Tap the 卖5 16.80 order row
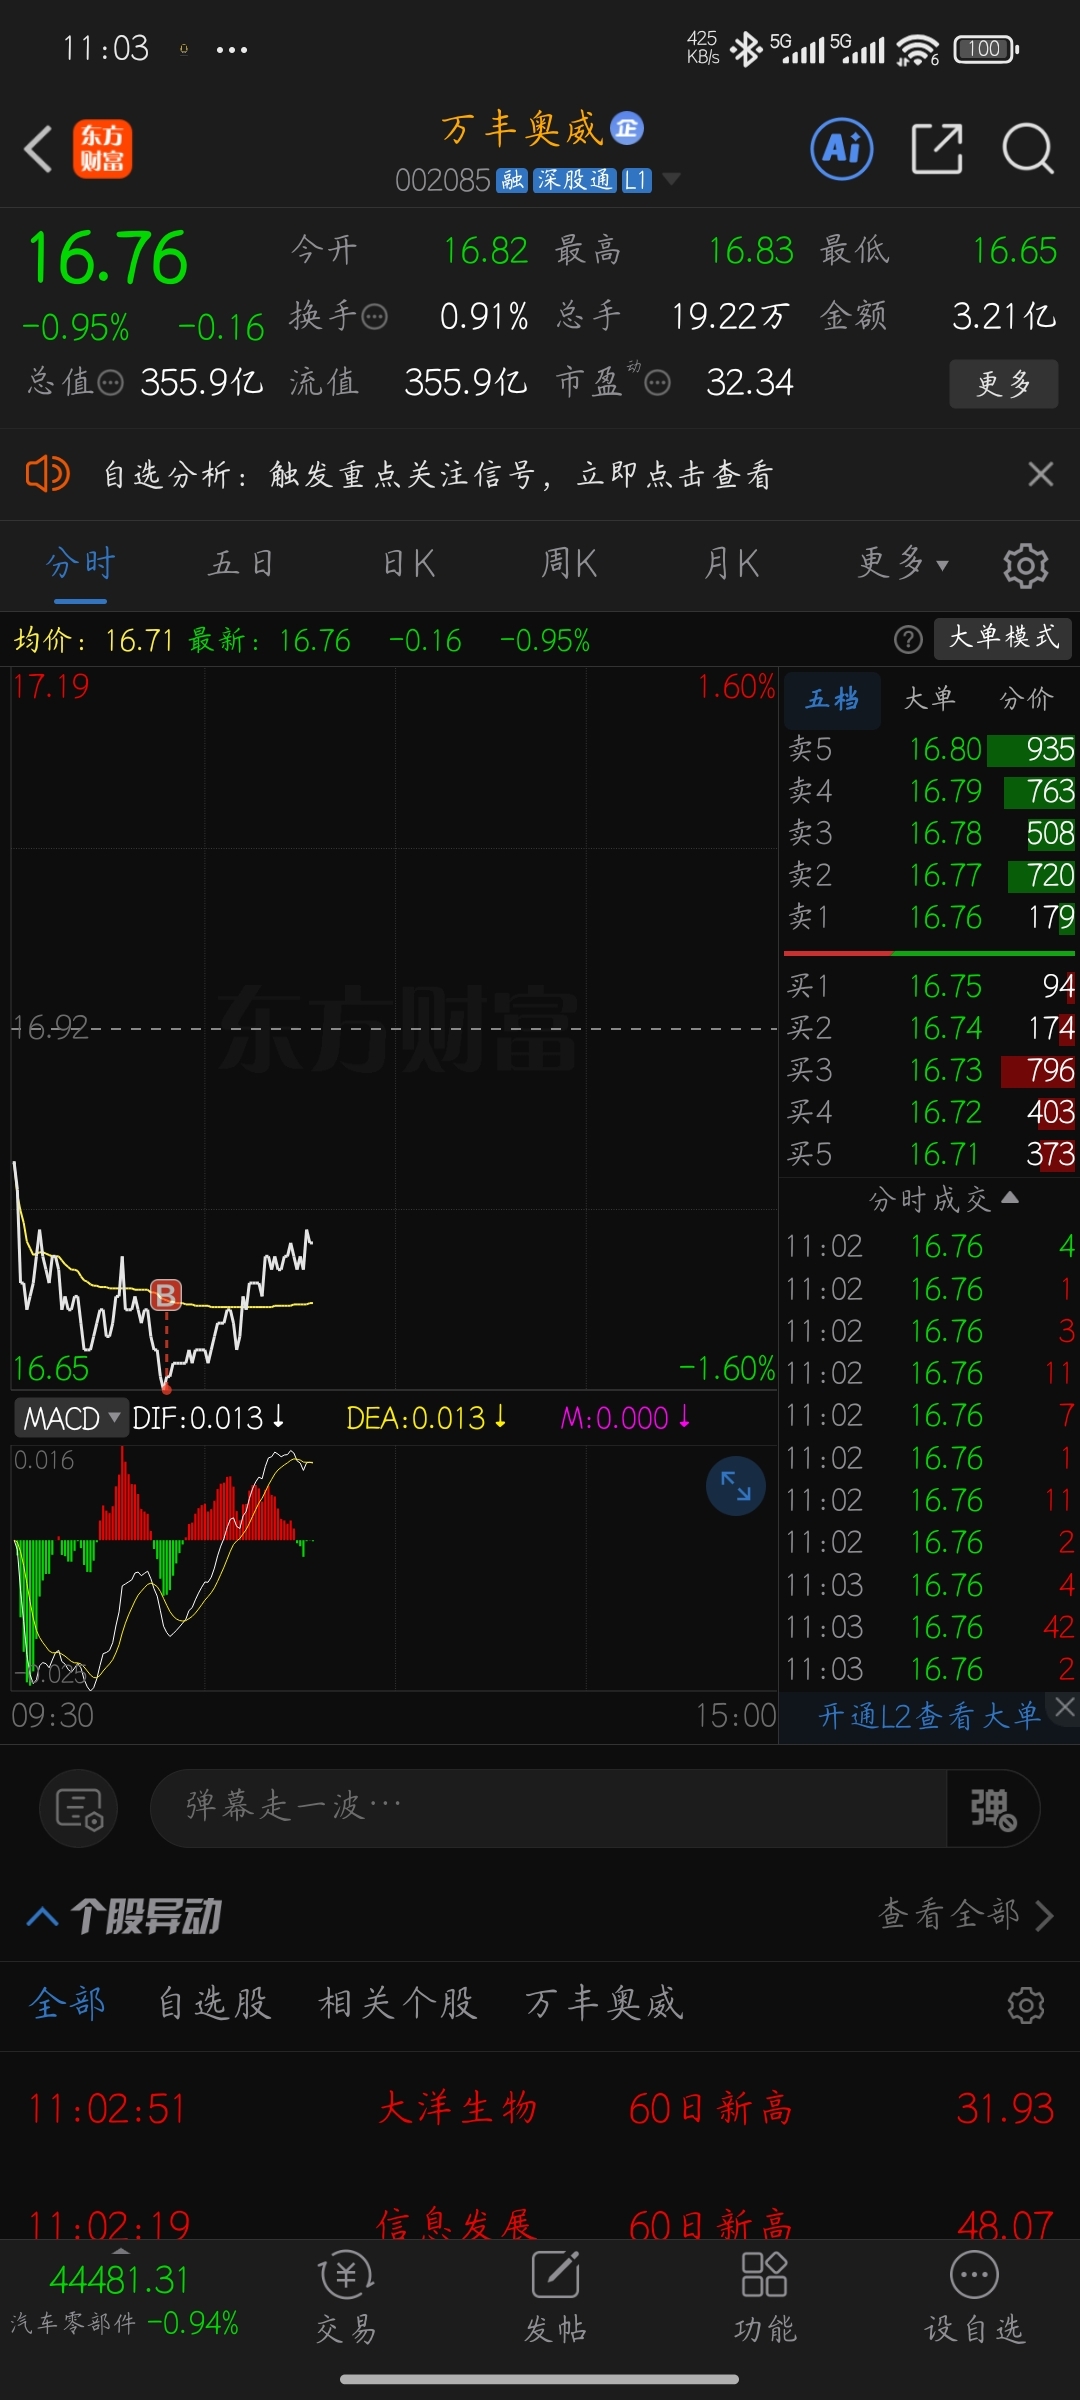Screen dimensions: 1080x2400 (x=930, y=749)
